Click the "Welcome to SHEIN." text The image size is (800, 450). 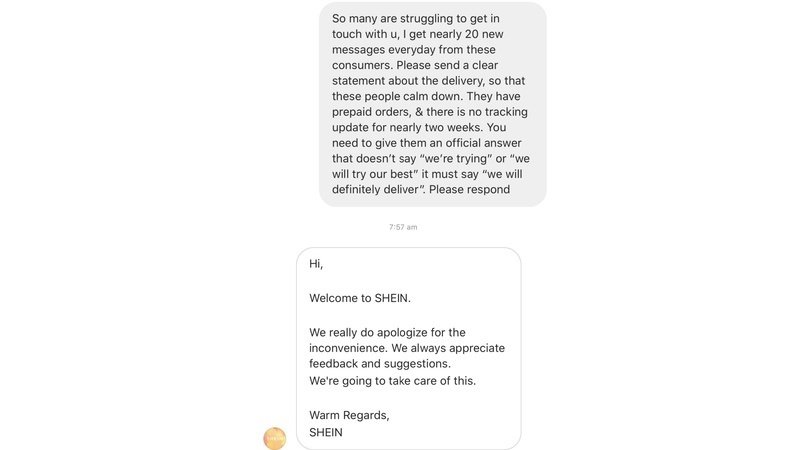tap(360, 298)
